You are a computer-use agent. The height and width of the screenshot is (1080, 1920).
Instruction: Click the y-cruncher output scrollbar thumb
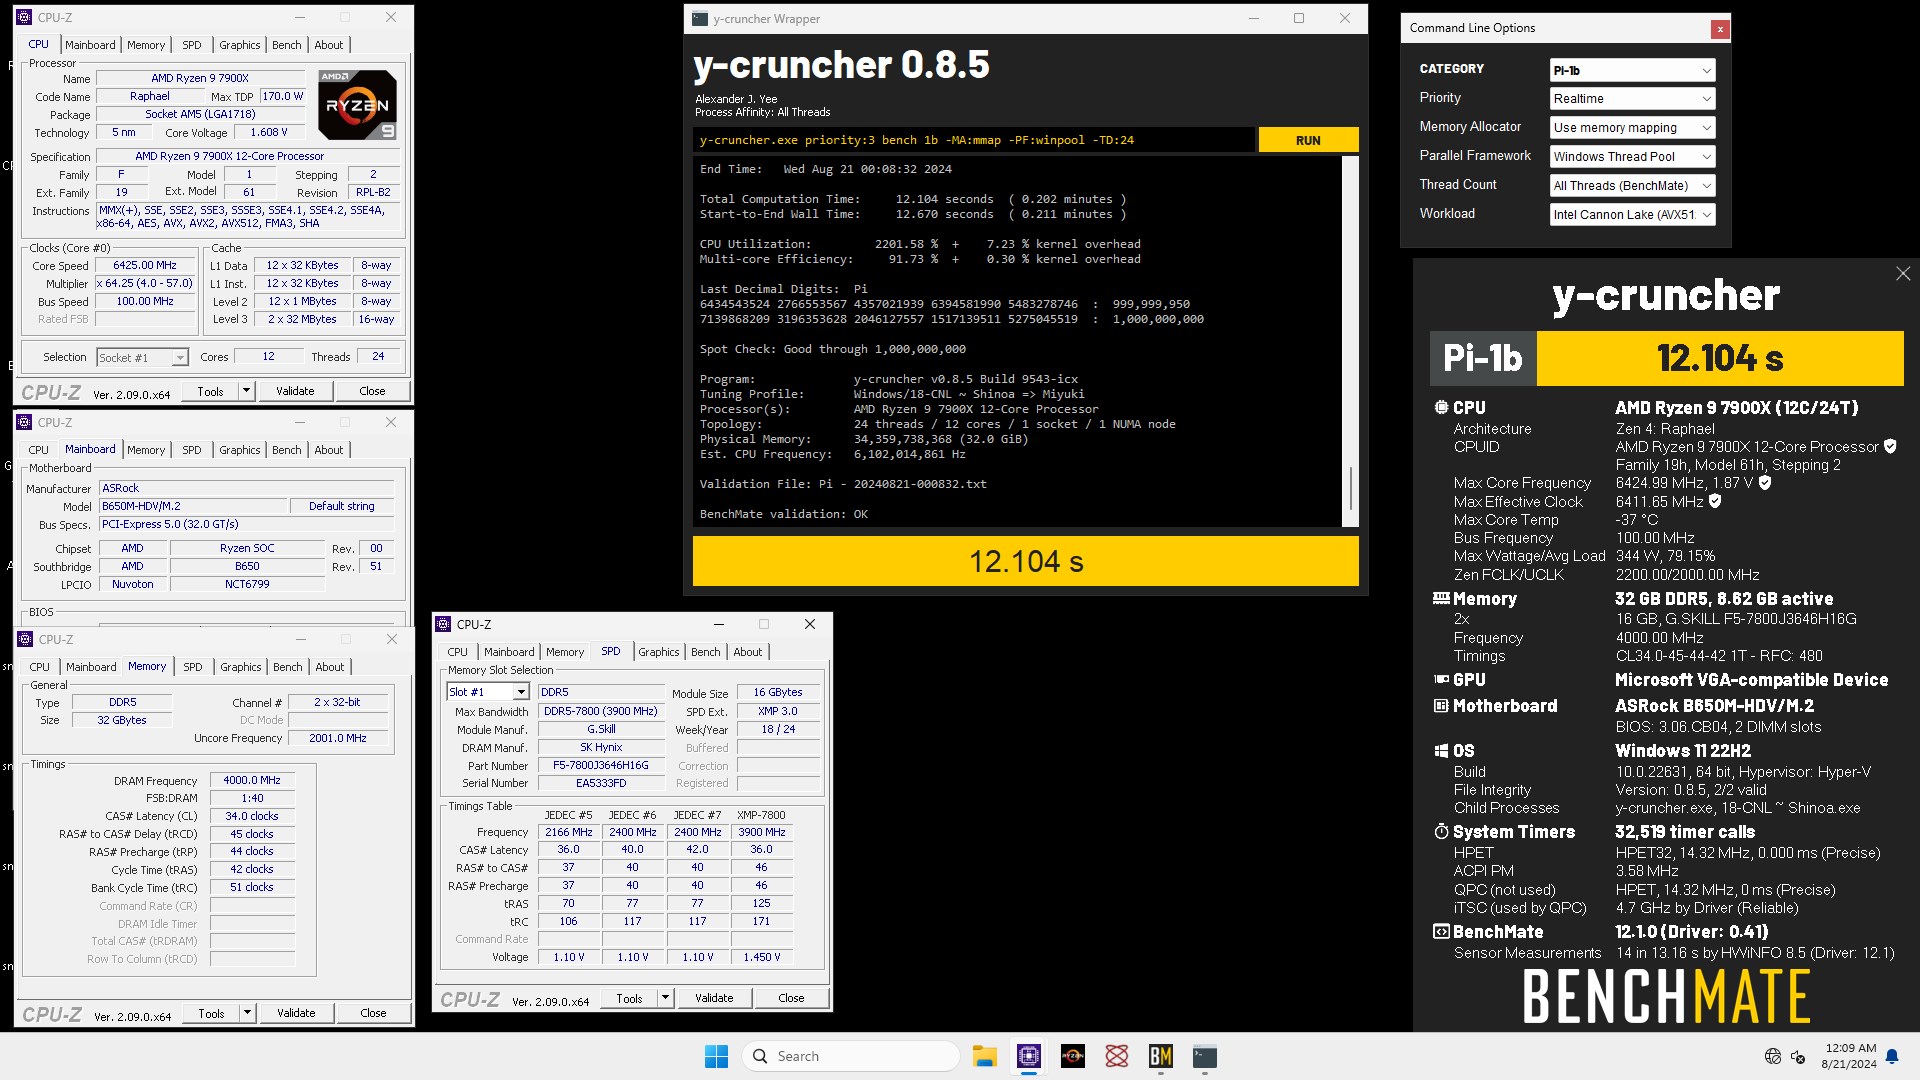coord(1350,488)
